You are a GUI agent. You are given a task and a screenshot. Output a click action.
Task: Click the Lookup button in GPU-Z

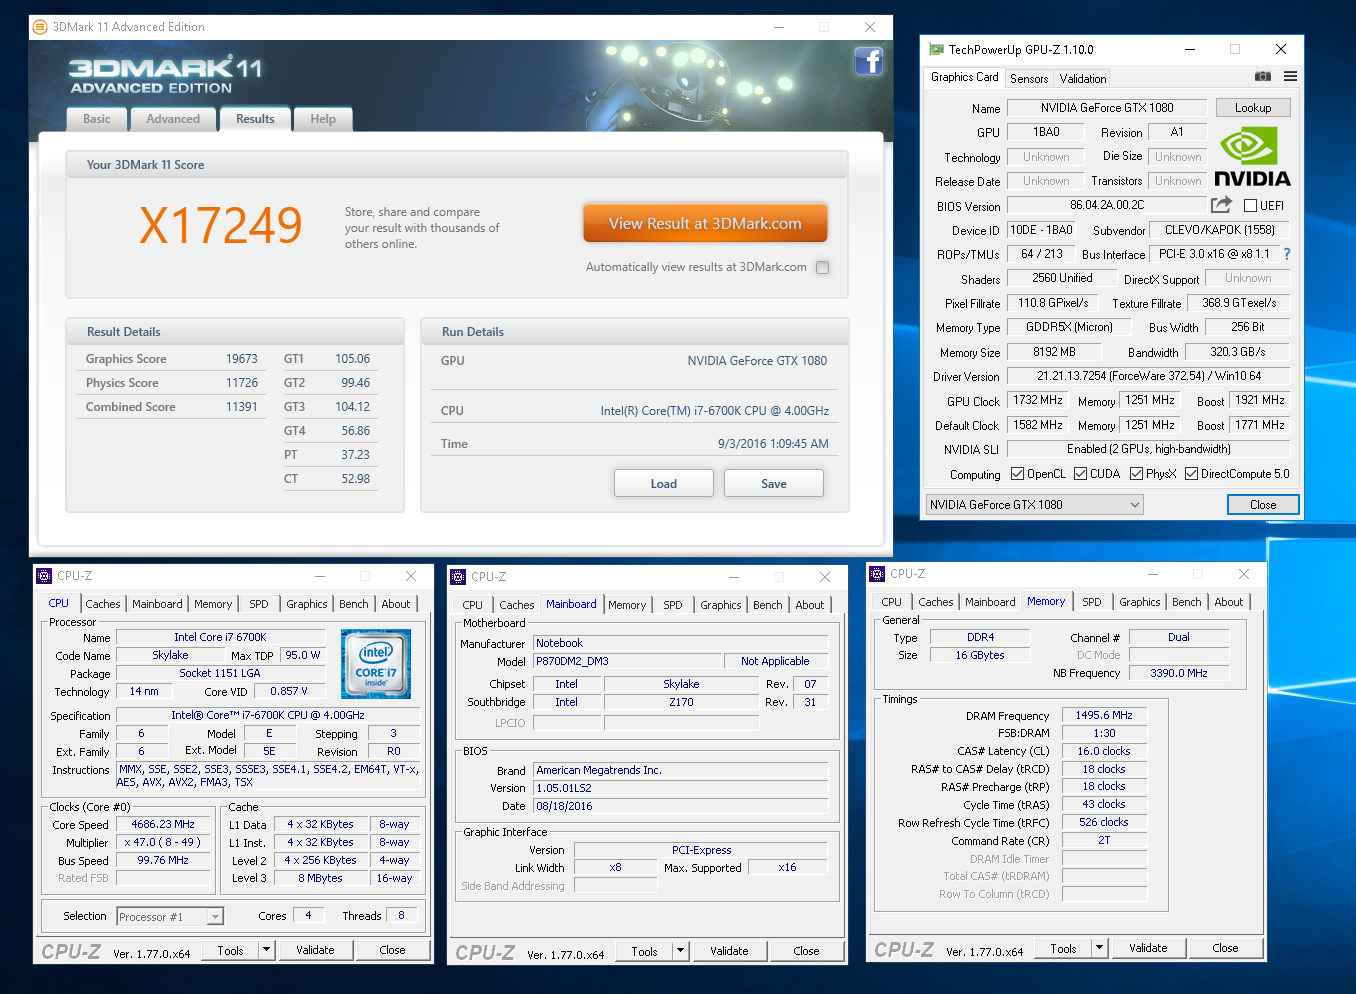pyautogui.click(x=1253, y=108)
